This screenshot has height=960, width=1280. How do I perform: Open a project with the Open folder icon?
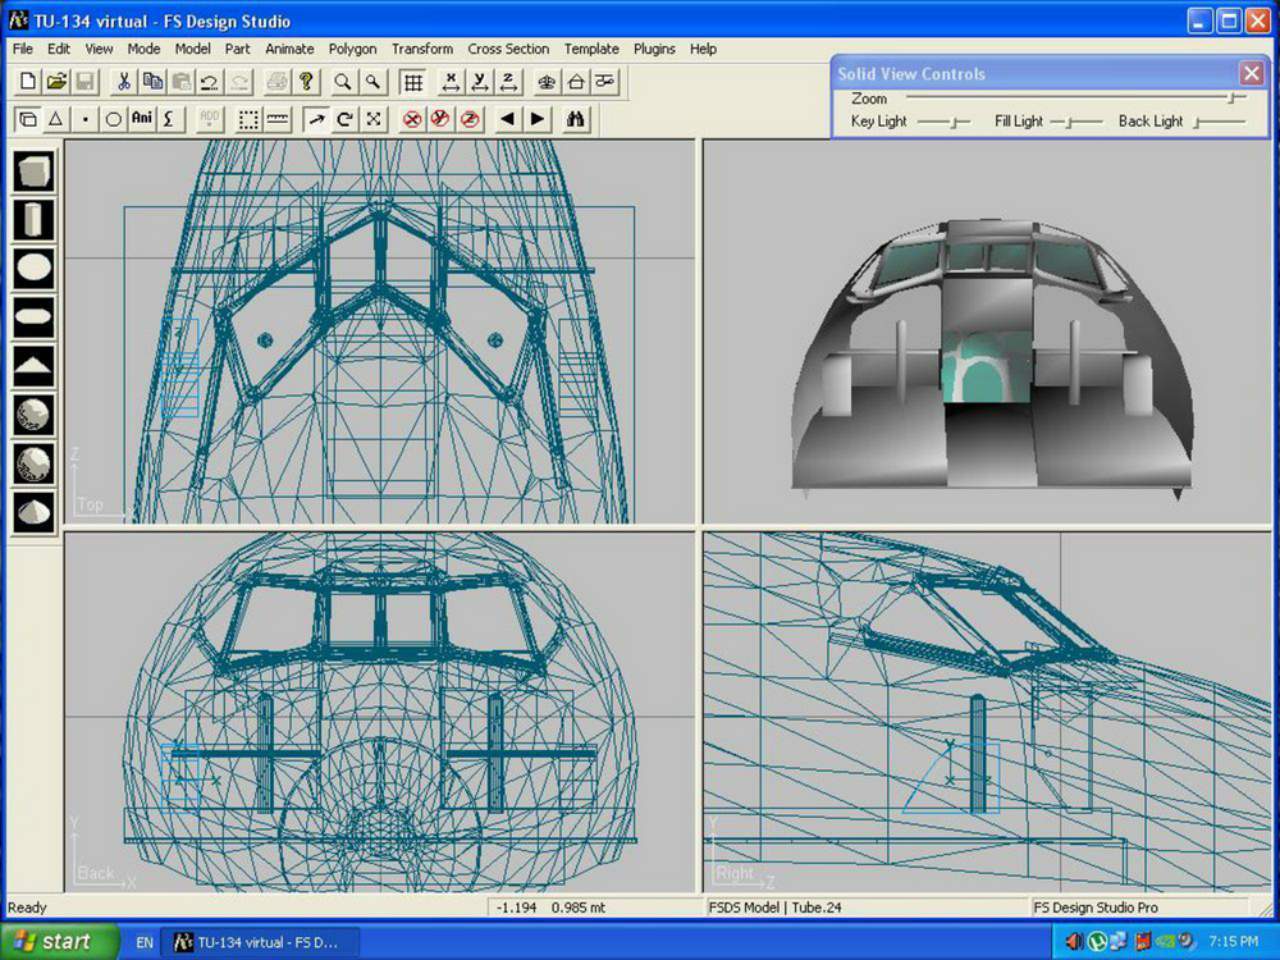[56, 82]
